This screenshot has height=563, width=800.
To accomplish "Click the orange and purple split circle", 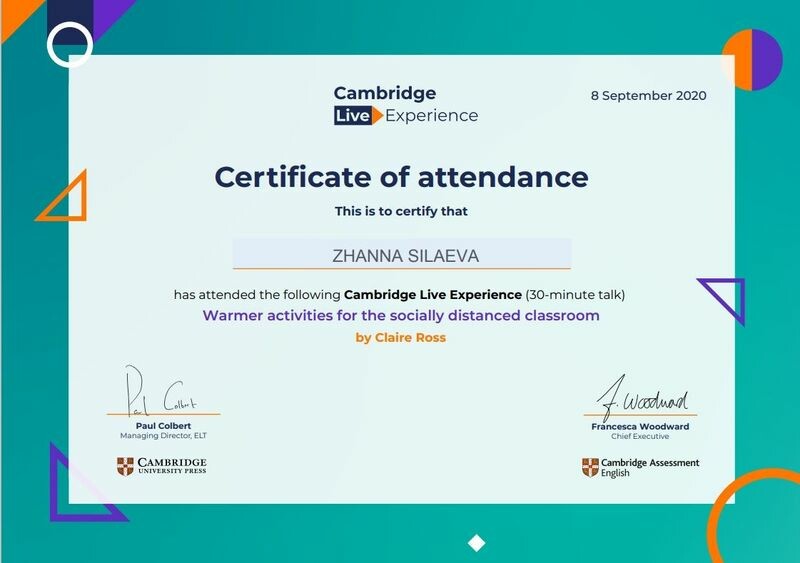I will [751, 60].
